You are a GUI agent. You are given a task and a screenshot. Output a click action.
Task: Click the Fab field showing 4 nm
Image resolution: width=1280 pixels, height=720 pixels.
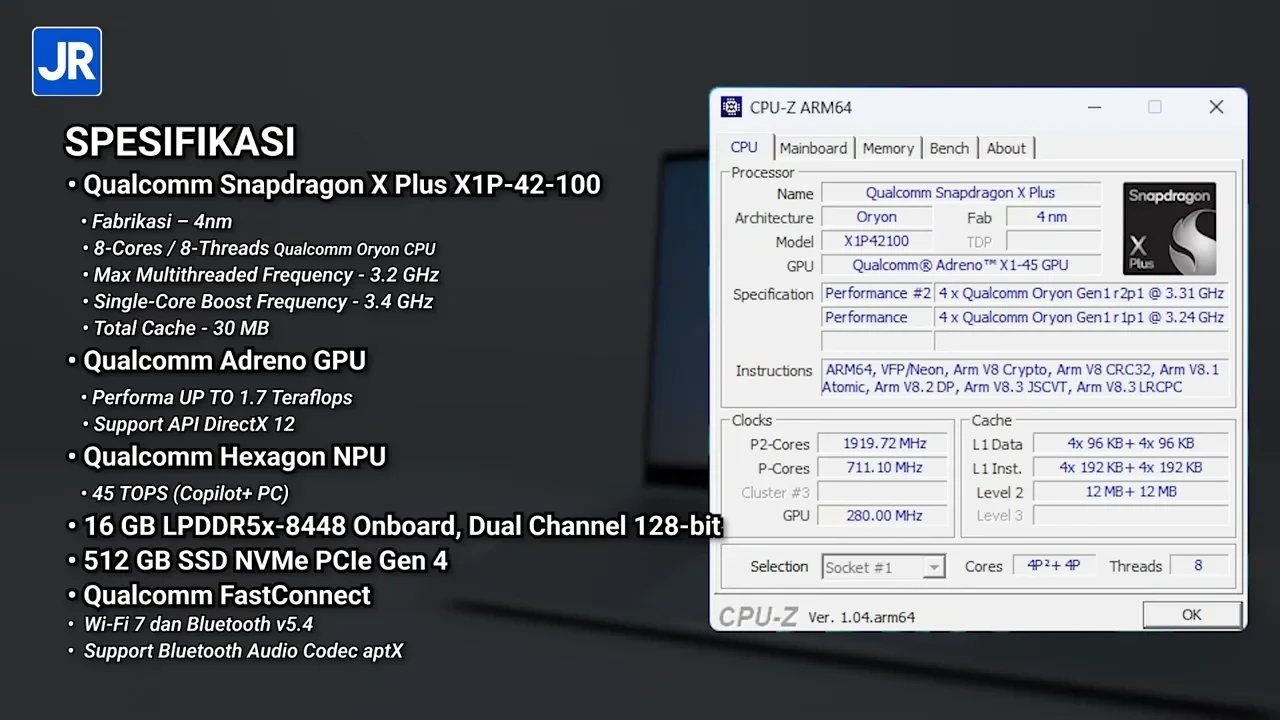point(1052,217)
